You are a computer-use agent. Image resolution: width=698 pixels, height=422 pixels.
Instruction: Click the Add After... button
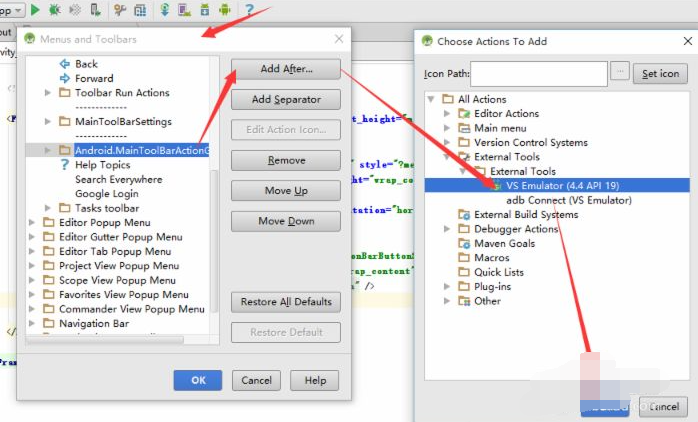point(286,69)
